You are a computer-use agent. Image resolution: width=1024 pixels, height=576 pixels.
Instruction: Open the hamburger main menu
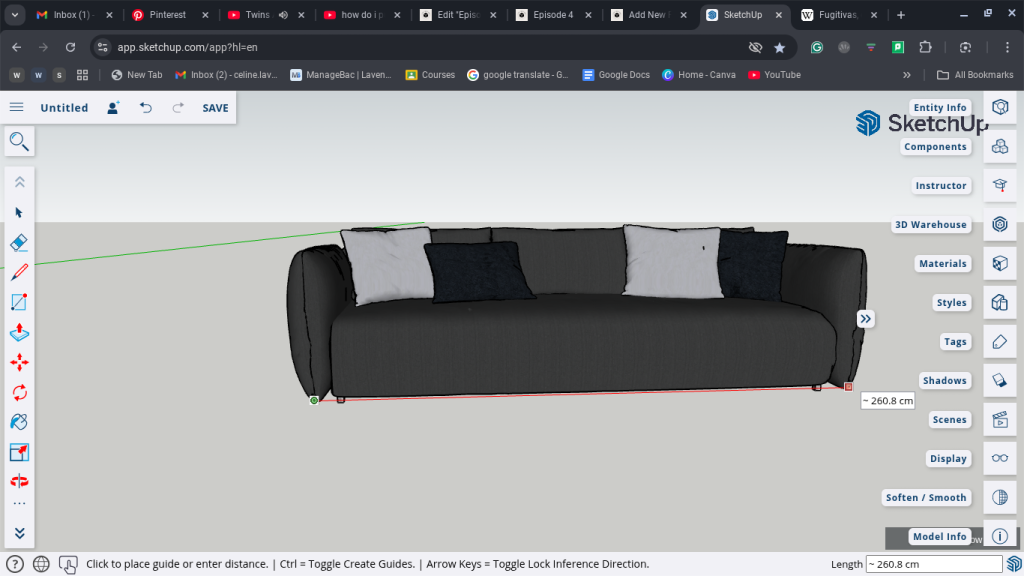(x=17, y=107)
